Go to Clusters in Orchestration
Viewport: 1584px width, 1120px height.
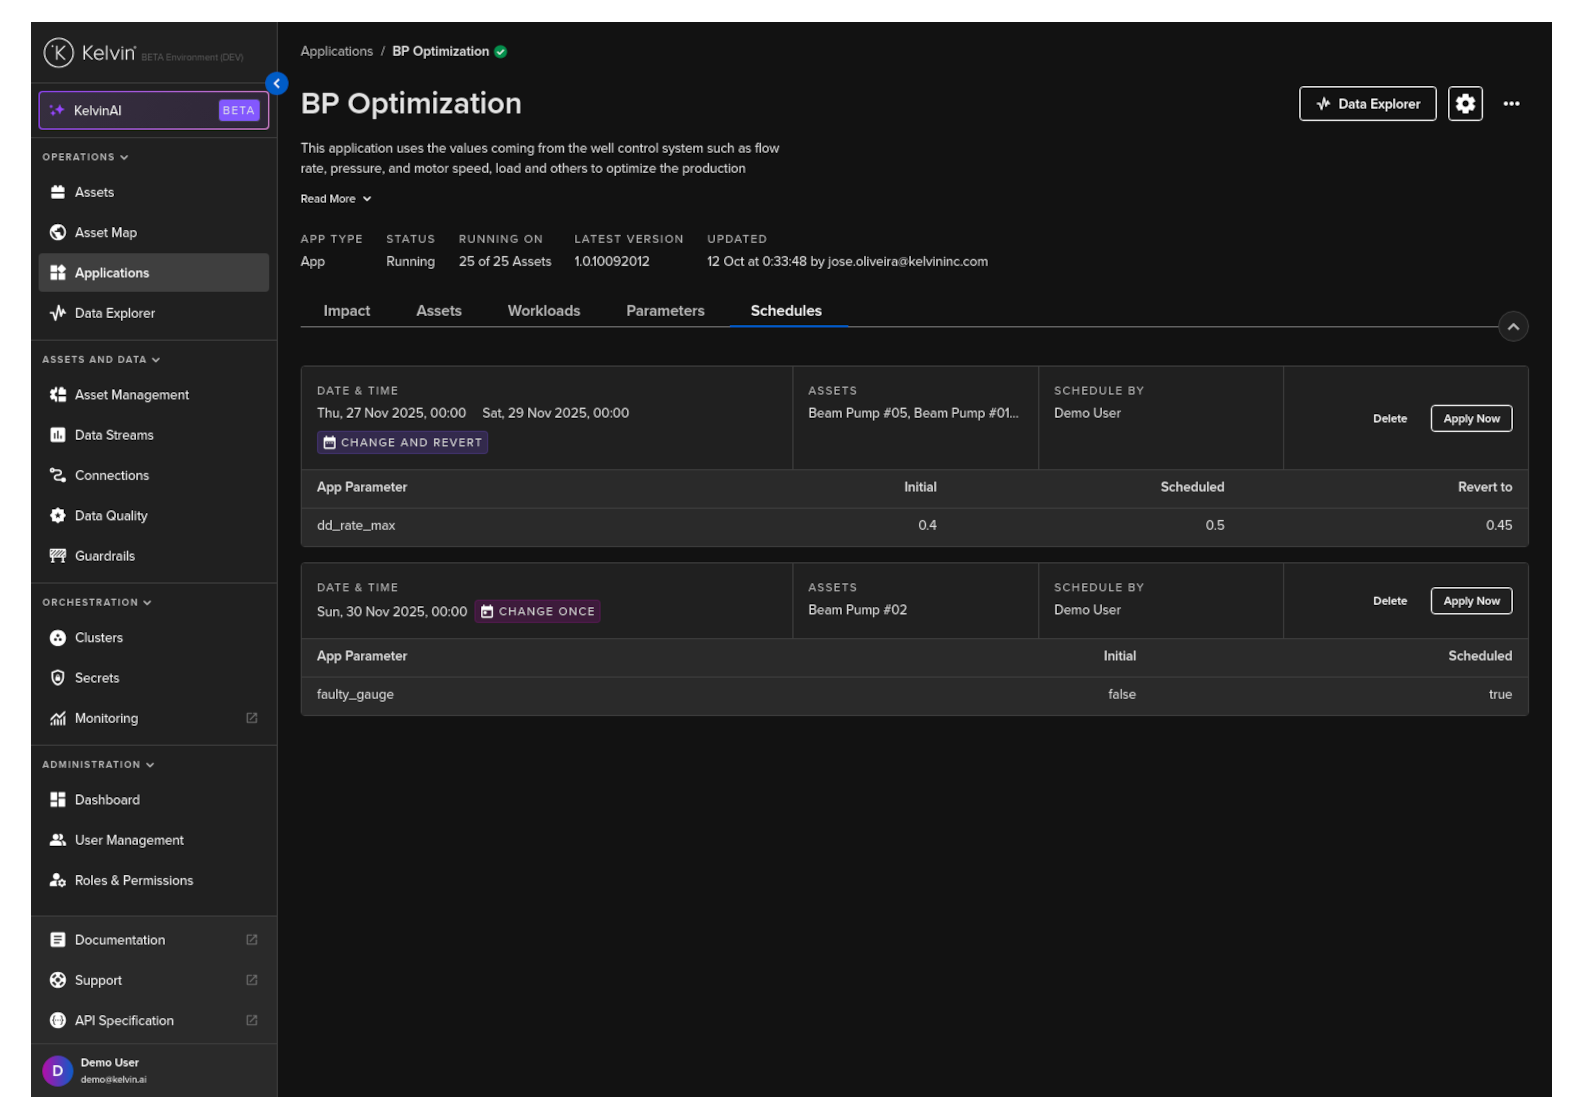click(x=99, y=638)
